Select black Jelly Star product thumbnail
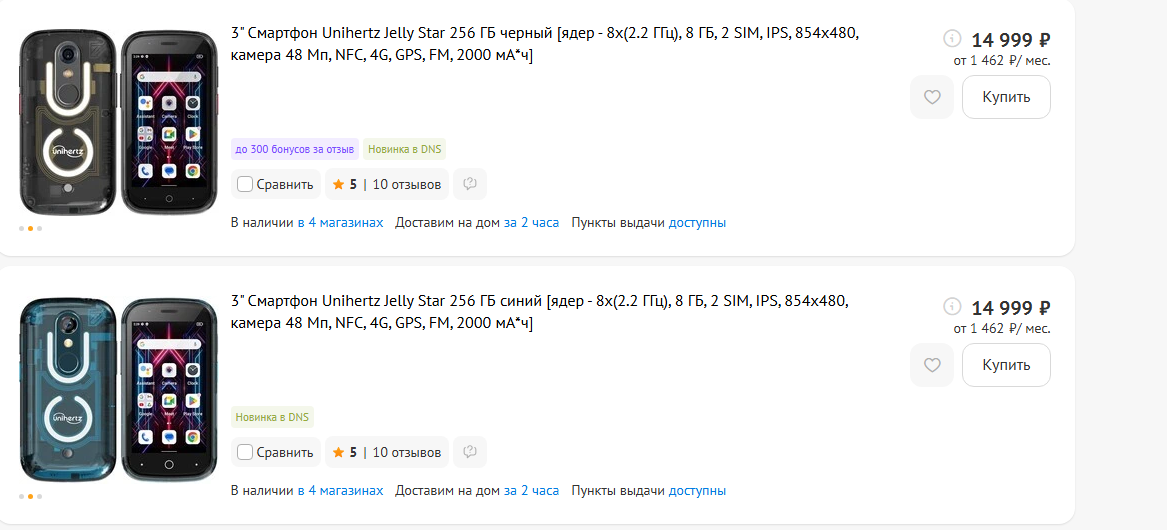Screen dimensions: 1167x530 pos(118,123)
